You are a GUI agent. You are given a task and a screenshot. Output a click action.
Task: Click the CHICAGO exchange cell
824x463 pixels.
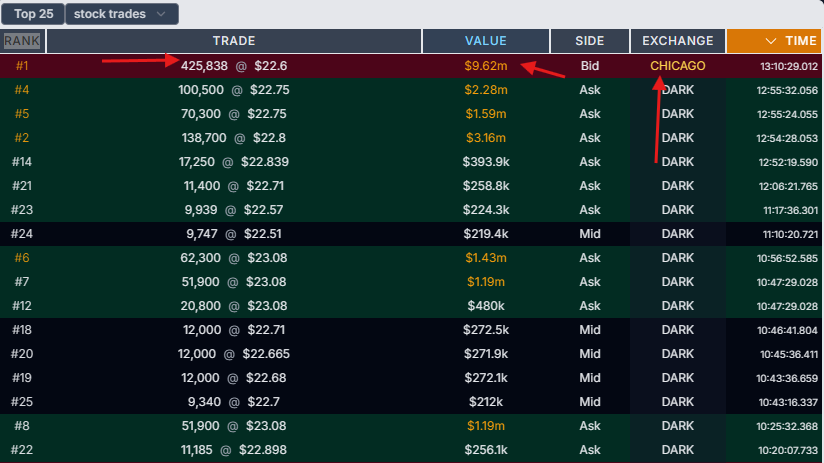tap(678, 66)
